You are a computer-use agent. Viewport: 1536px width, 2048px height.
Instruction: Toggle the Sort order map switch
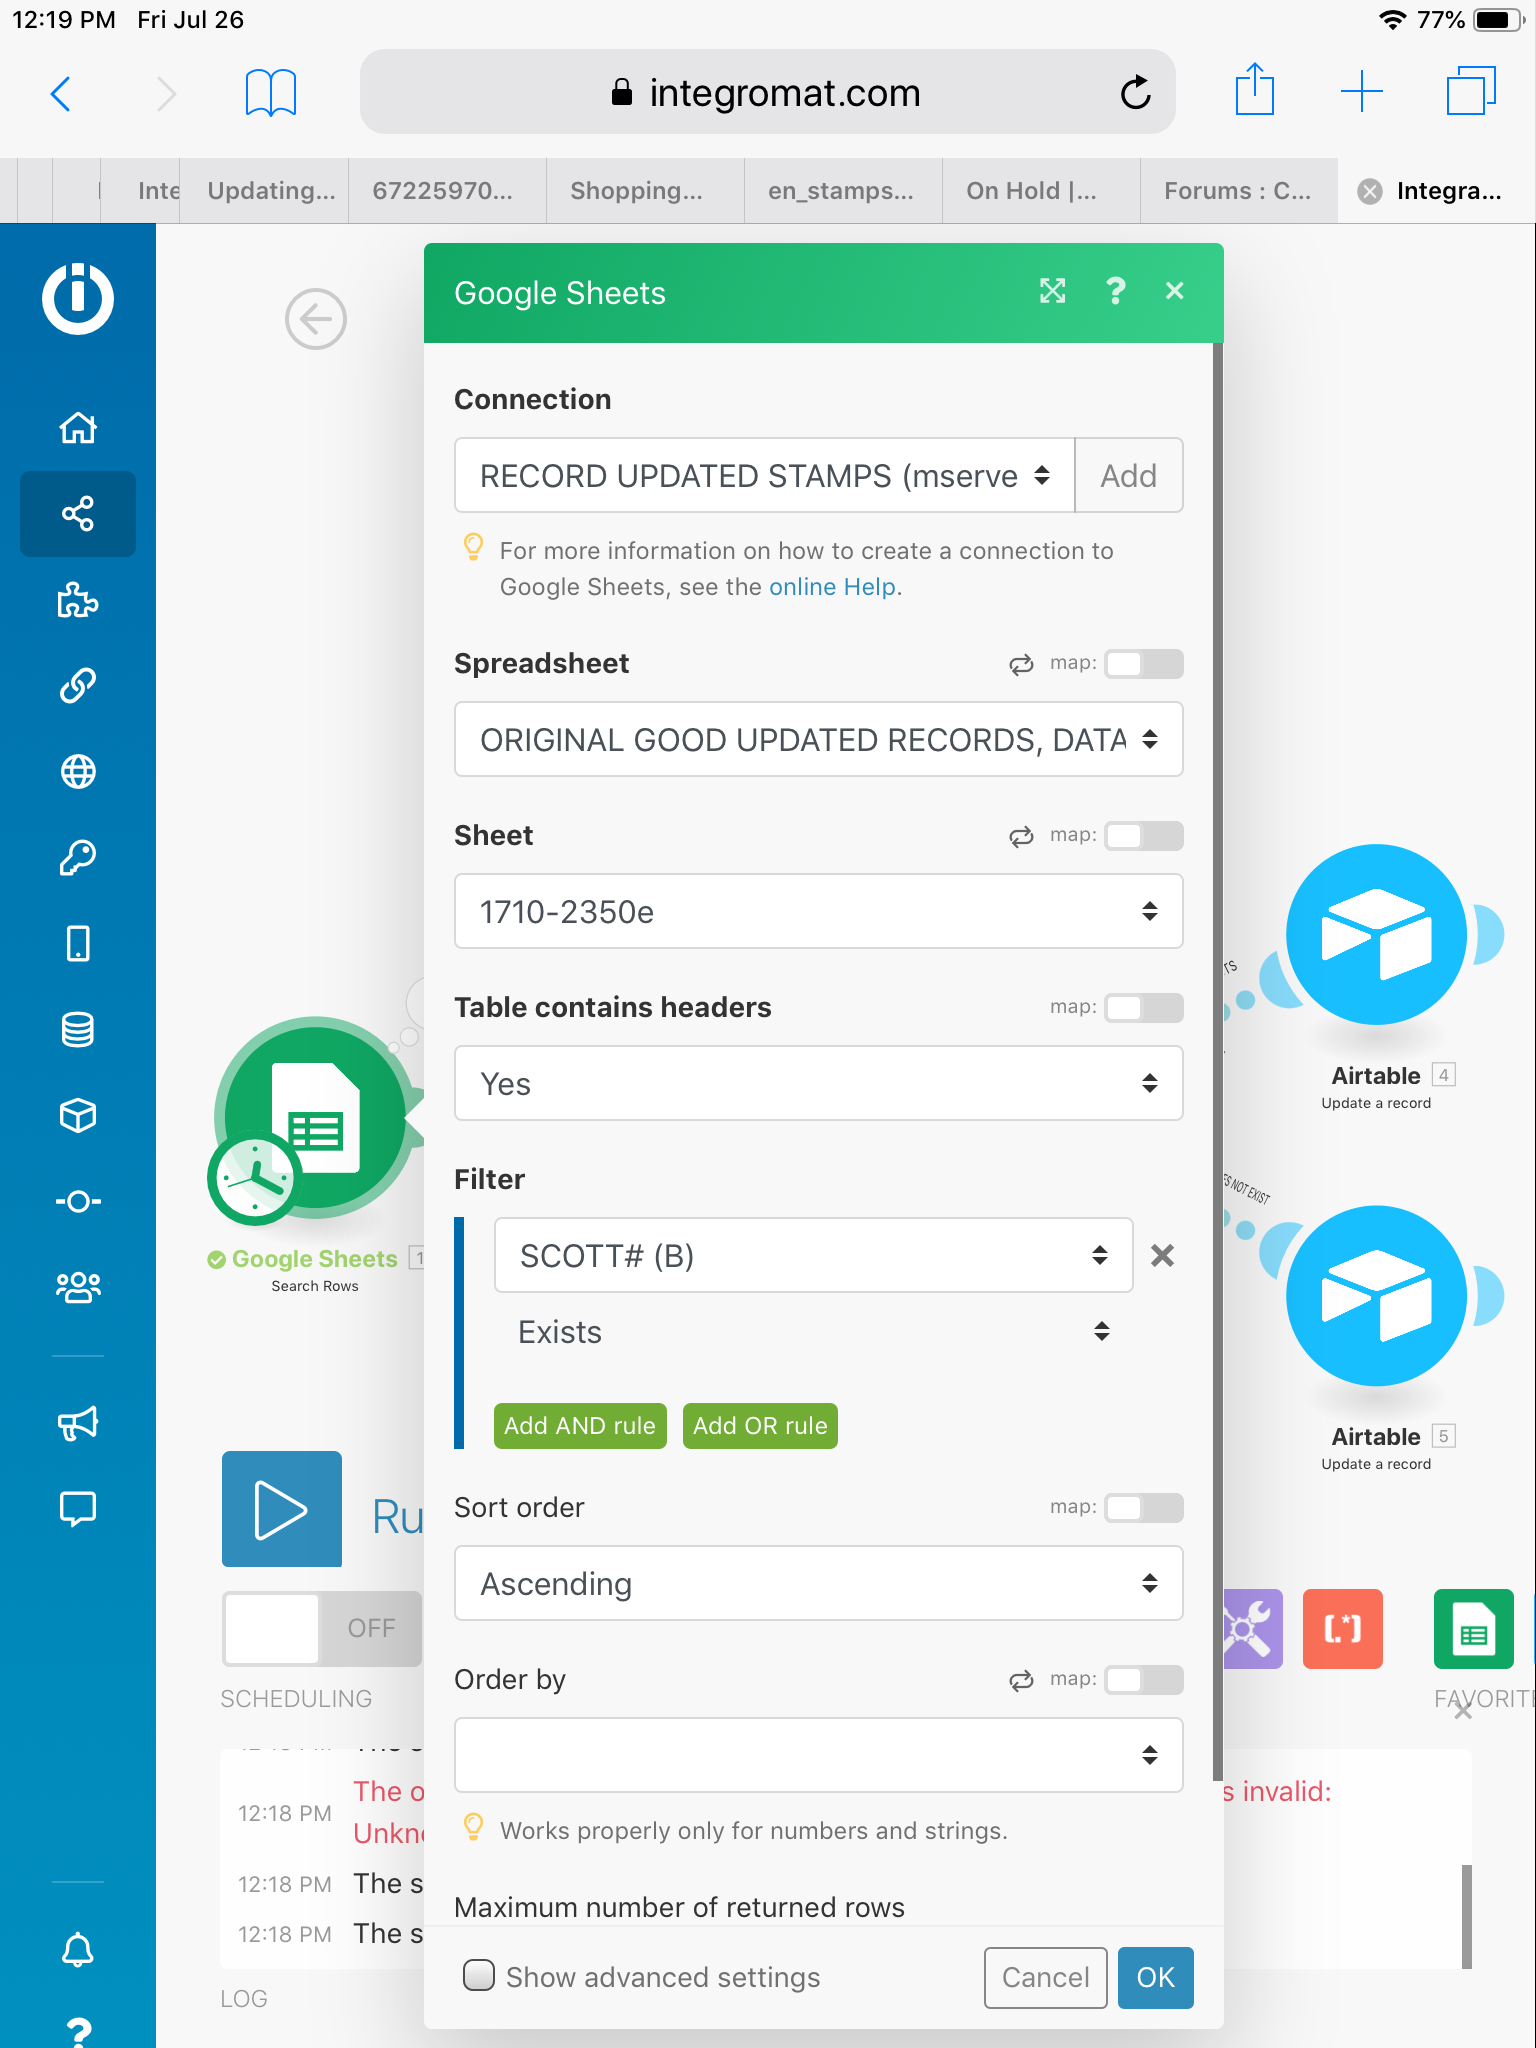pyautogui.click(x=1144, y=1508)
